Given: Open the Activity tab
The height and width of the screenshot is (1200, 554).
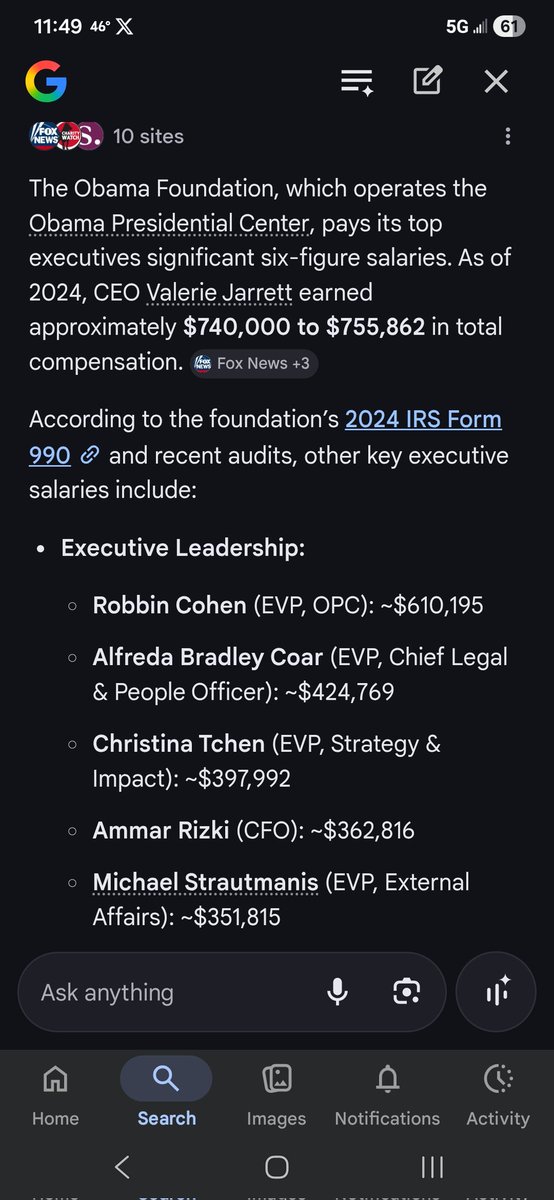Looking at the screenshot, I should (498, 1095).
